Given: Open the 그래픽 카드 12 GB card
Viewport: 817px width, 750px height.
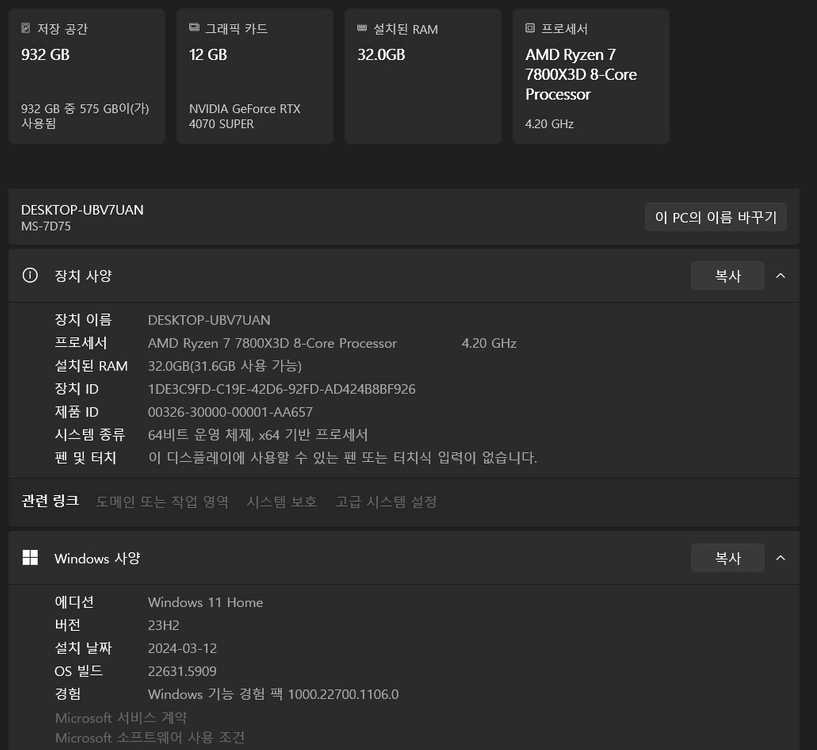Looking at the screenshot, I should pos(255,76).
